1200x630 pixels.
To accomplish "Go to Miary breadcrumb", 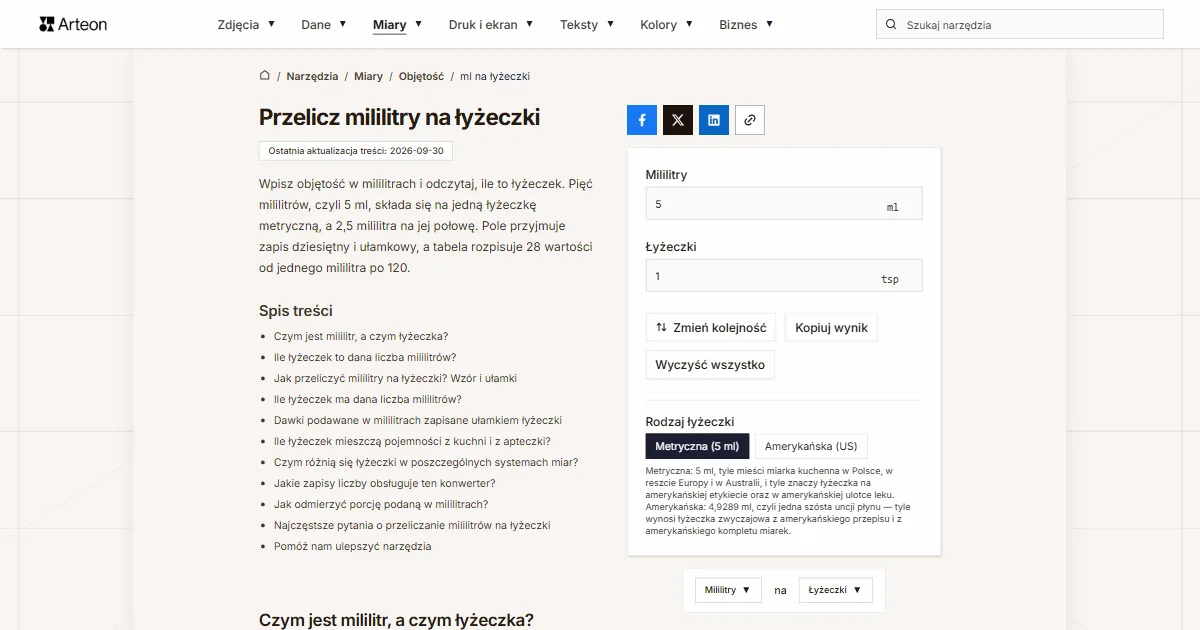I will (368, 76).
